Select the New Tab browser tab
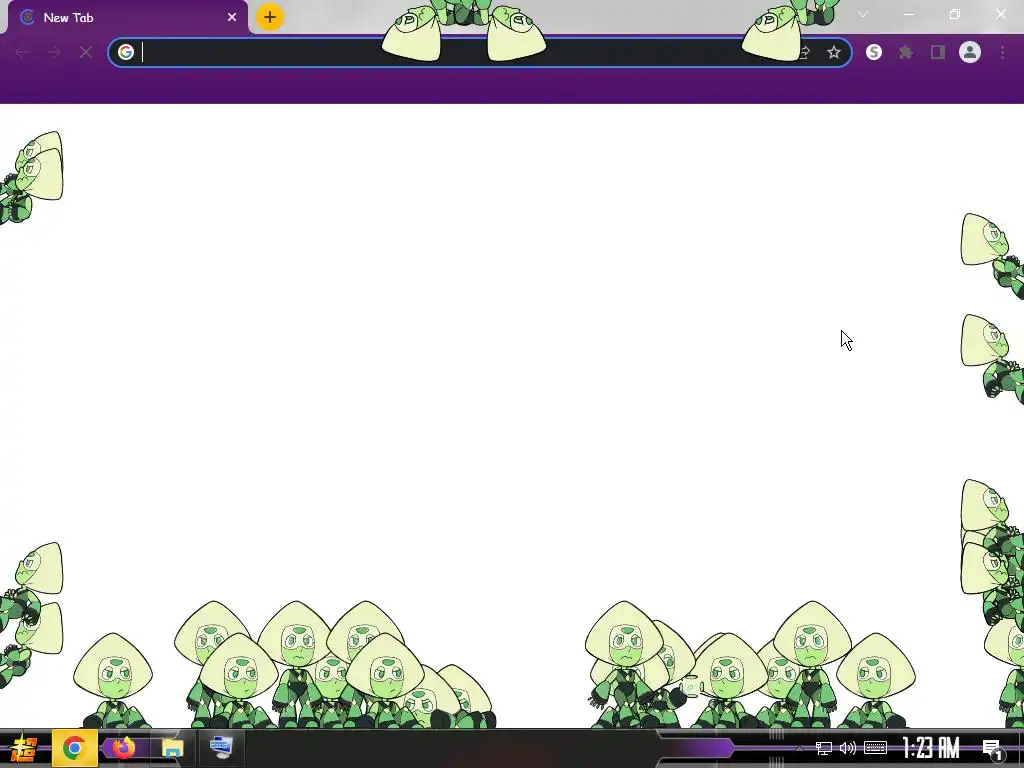Image resolution: width=1024 pixels, height=768 pixels. [x=127, y=18]
